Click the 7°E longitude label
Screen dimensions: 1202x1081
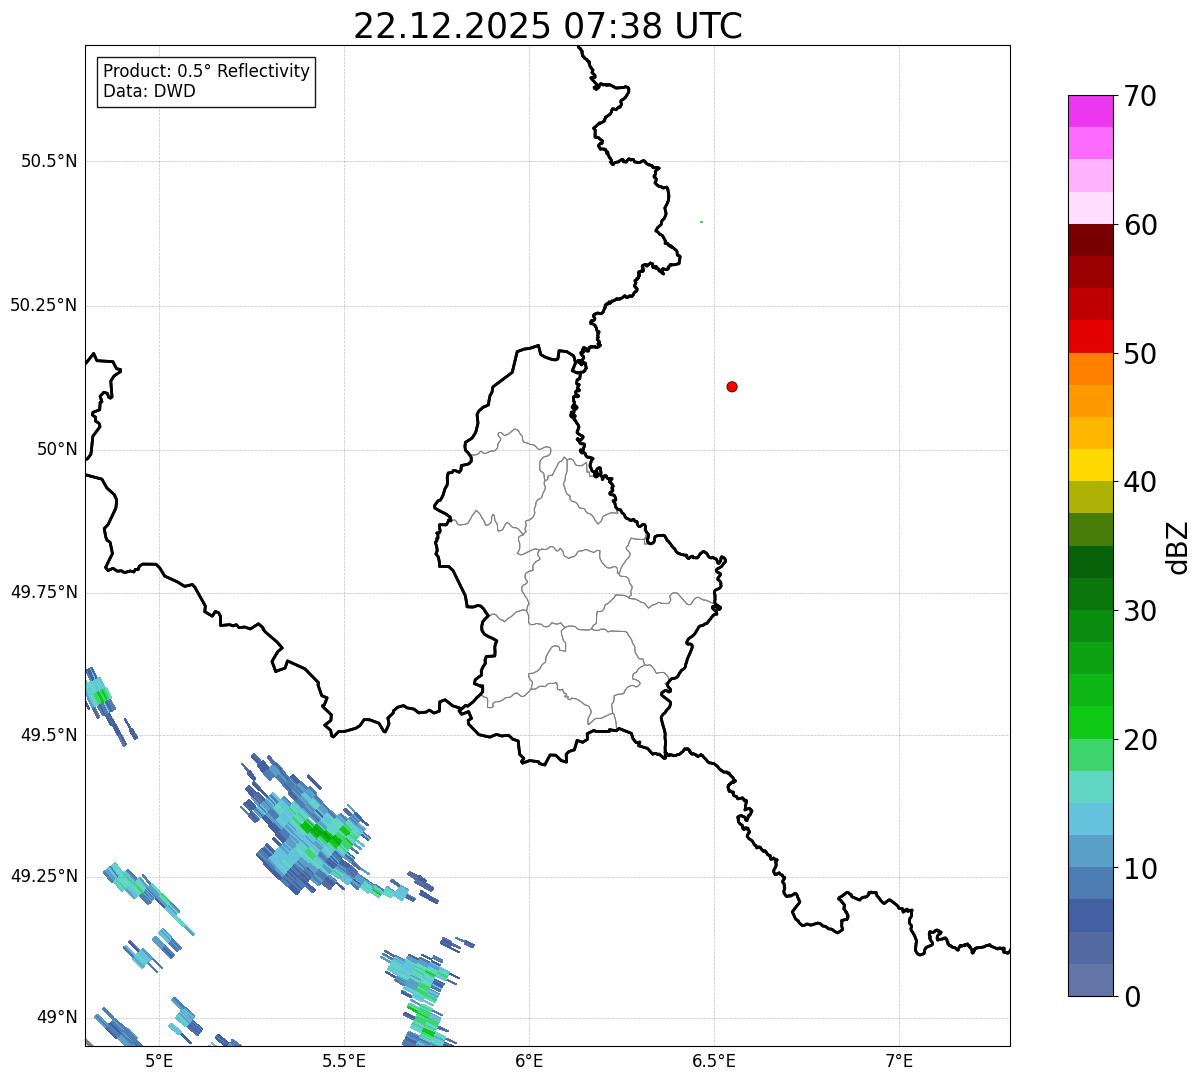899,1061
